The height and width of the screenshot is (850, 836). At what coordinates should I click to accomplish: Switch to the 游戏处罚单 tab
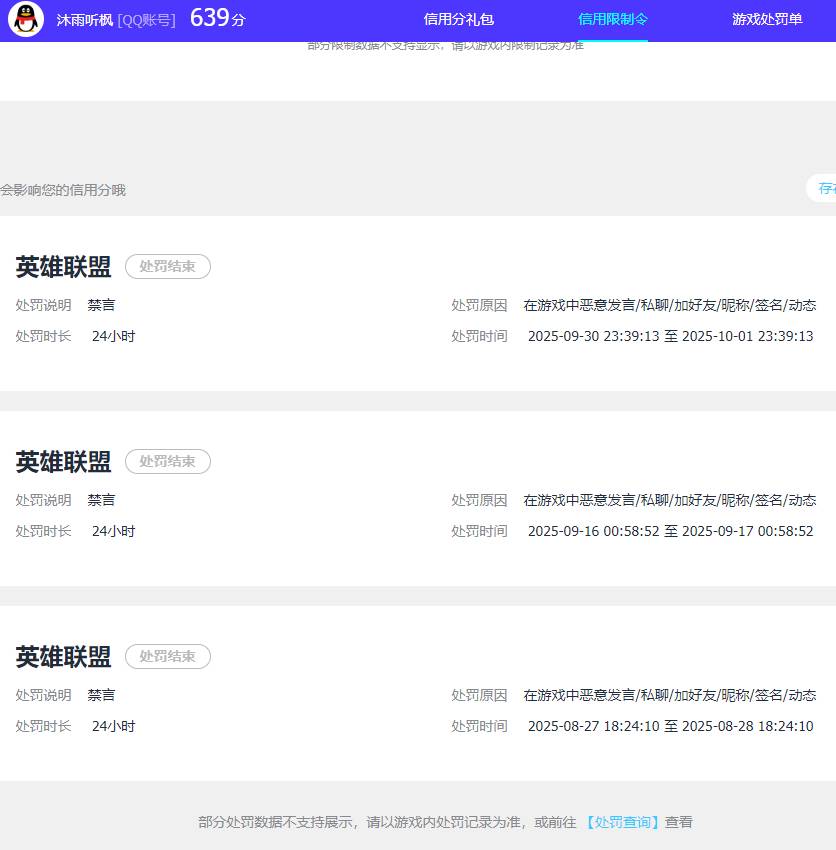pos(766,20)
